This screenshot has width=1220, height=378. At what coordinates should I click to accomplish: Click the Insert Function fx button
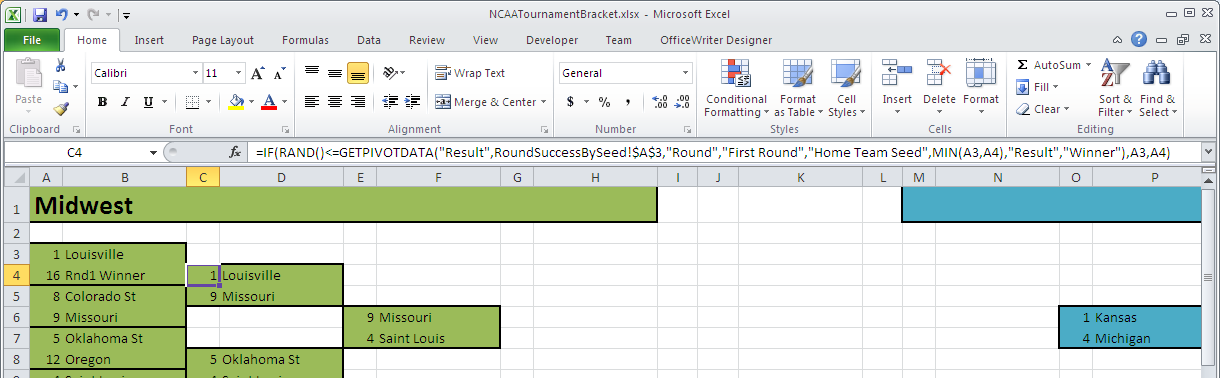click(x=235, y=152)
